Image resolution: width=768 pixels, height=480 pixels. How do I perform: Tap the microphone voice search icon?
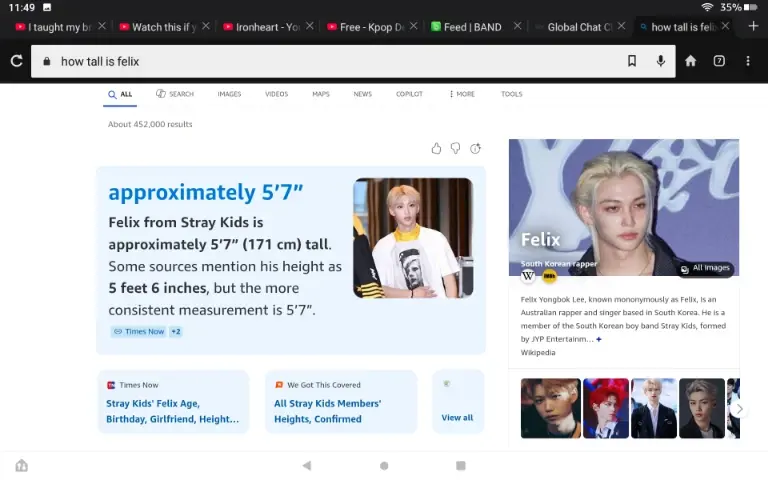(661, 61)
